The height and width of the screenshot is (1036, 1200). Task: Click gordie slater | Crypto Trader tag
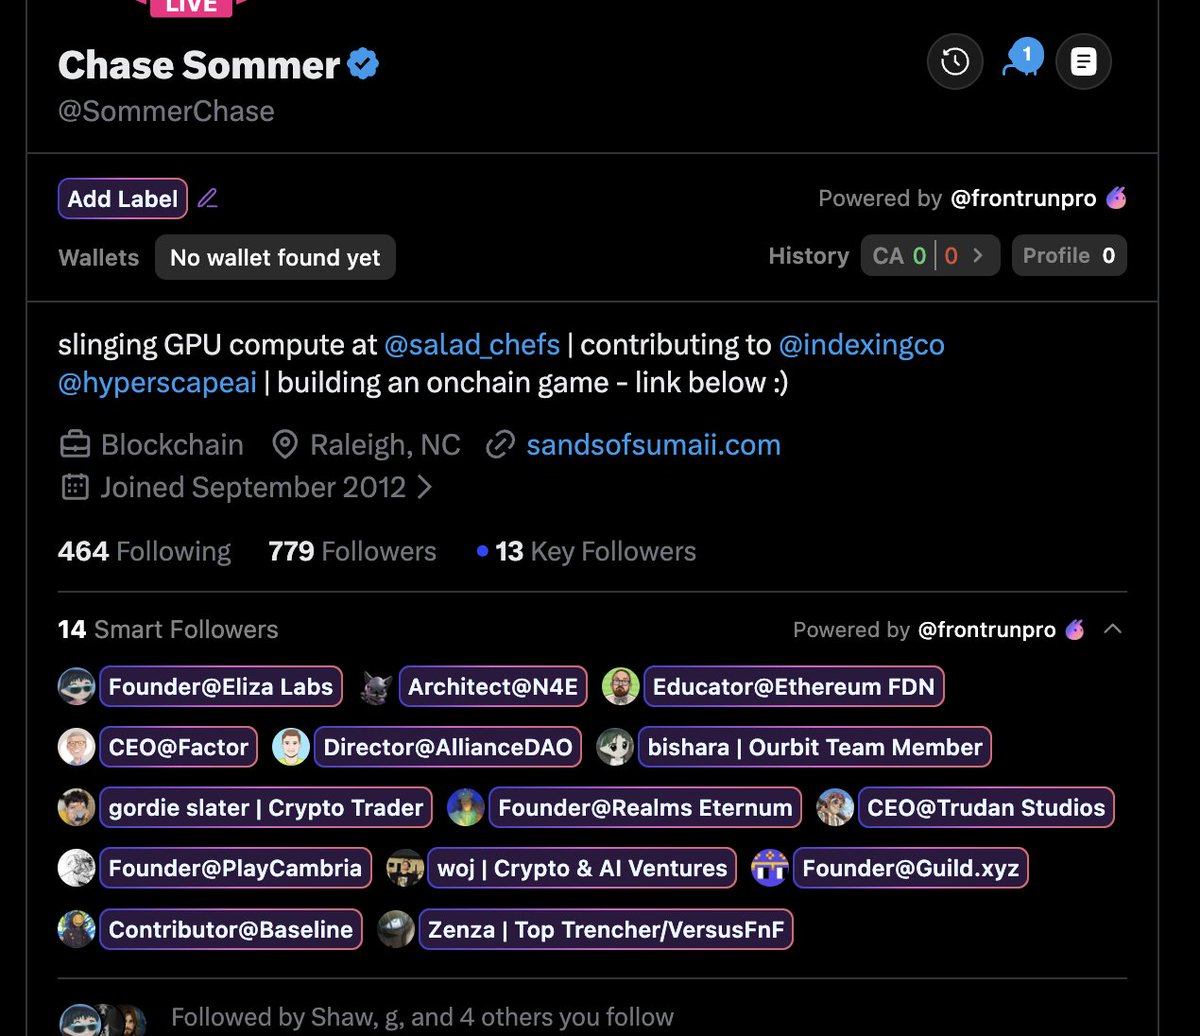click(x=266, y=807)
